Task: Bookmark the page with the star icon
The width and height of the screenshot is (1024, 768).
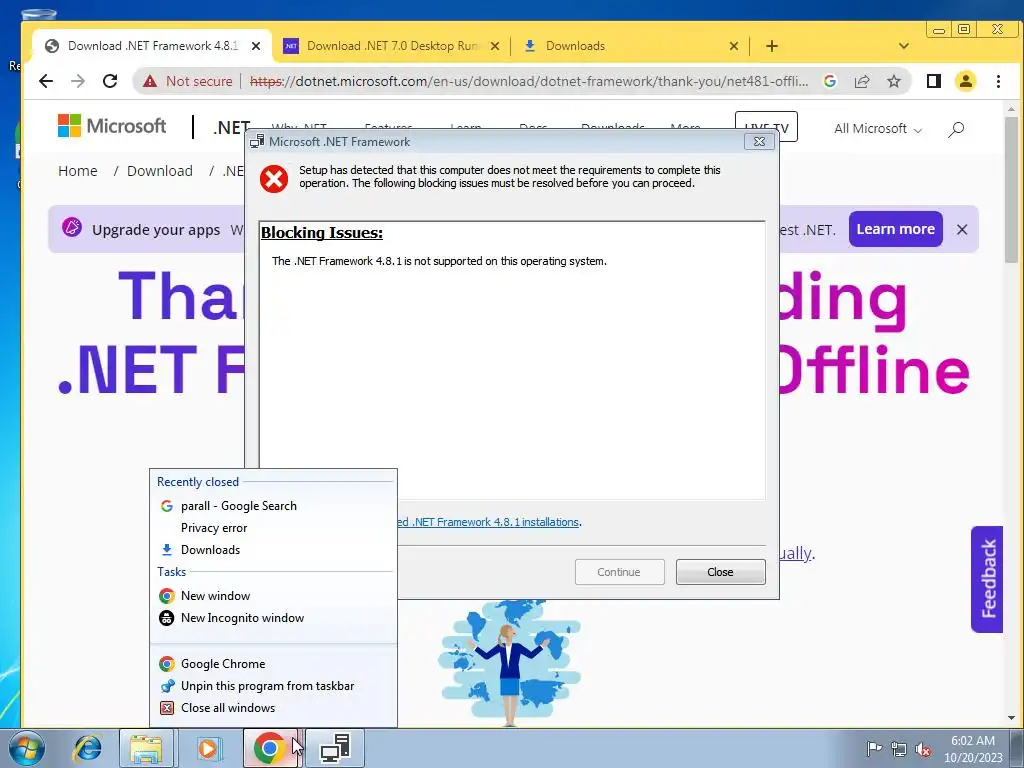Action: (894, 81)
